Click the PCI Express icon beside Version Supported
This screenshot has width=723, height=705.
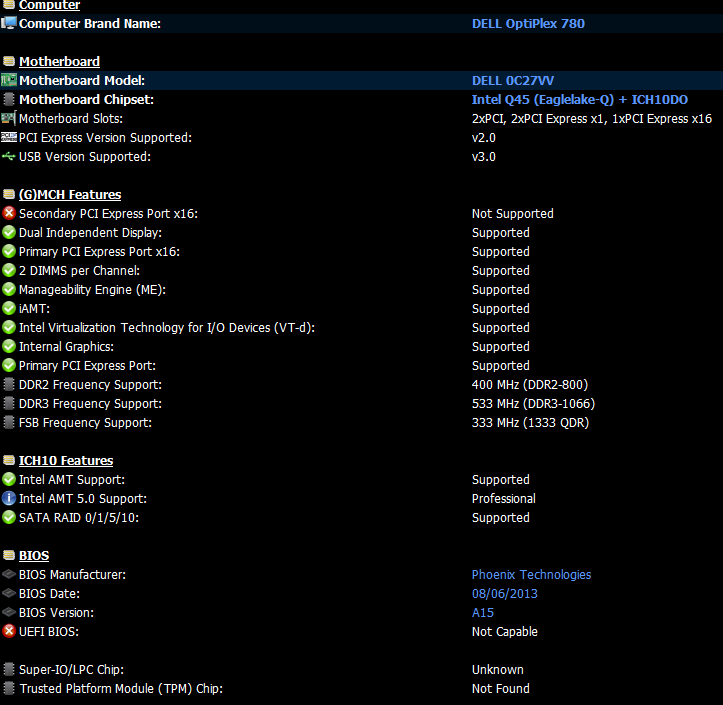[9, 137]
